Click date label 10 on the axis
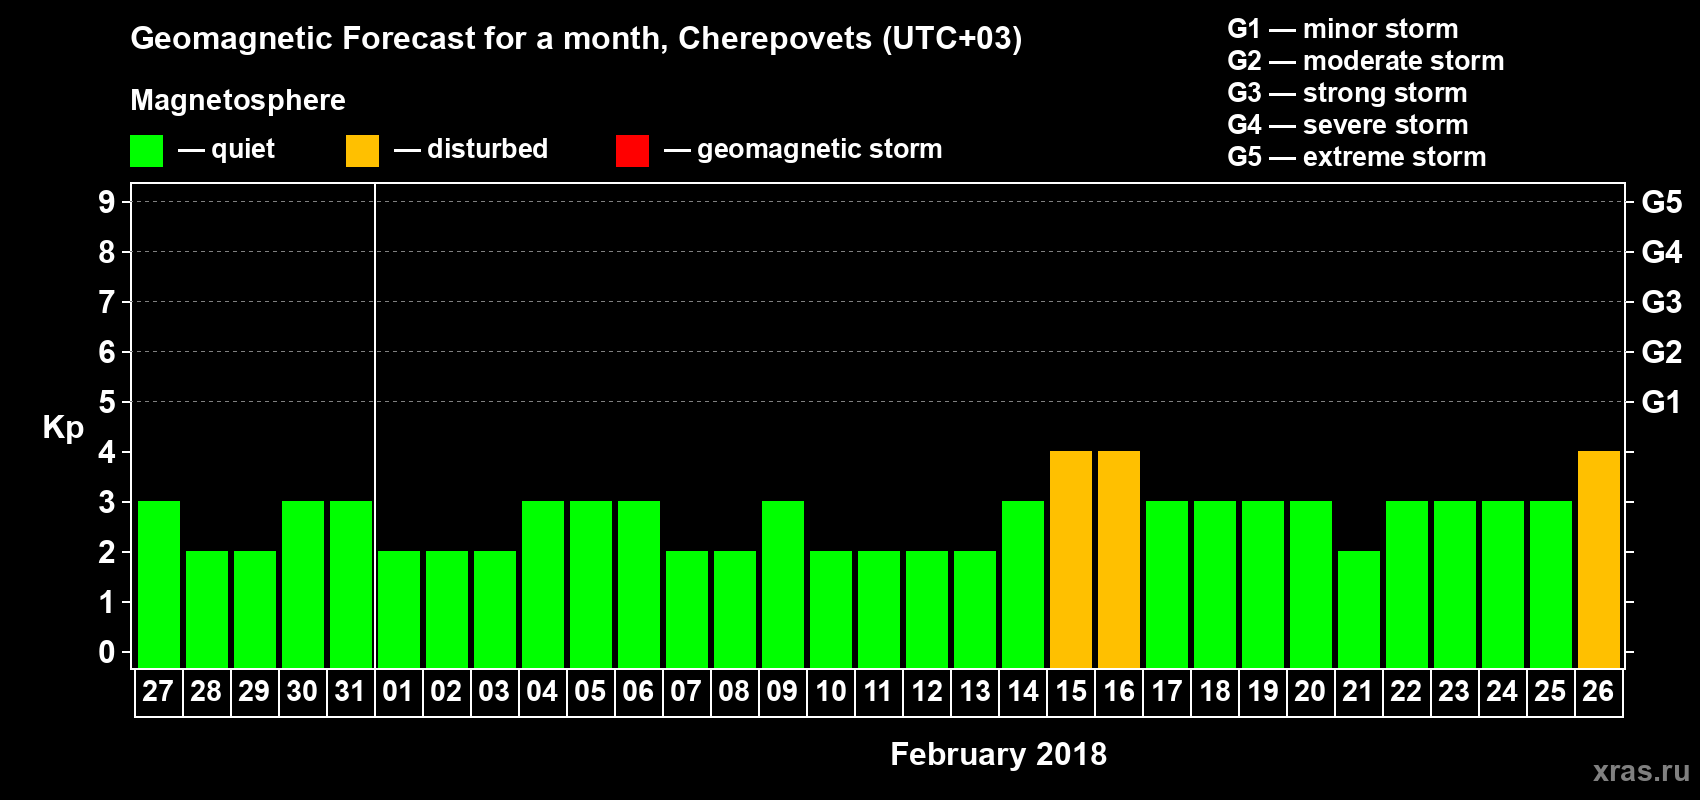This screenshot has height=800, width=1700. (830, 692)
